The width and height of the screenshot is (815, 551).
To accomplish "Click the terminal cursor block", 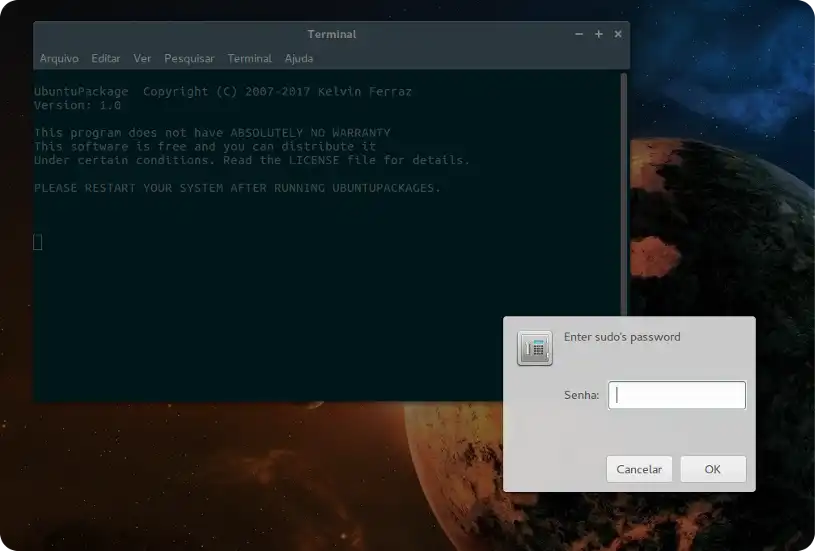I will click(37, 242).
